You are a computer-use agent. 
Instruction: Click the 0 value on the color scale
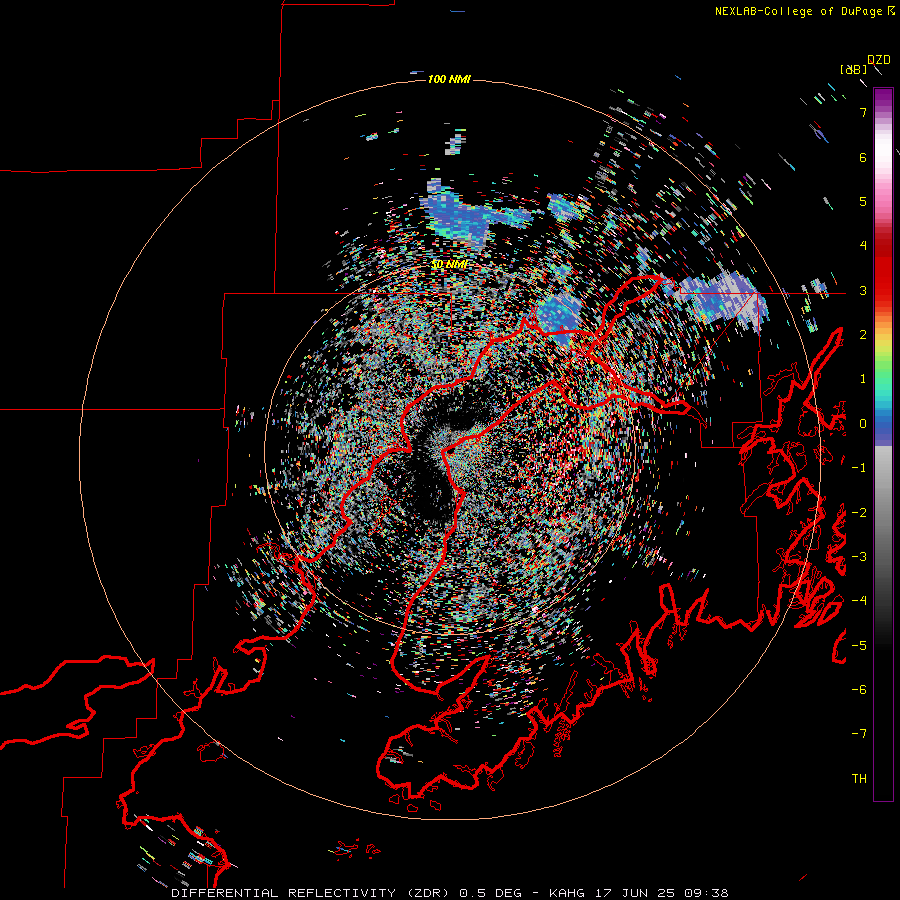[863, 424]
